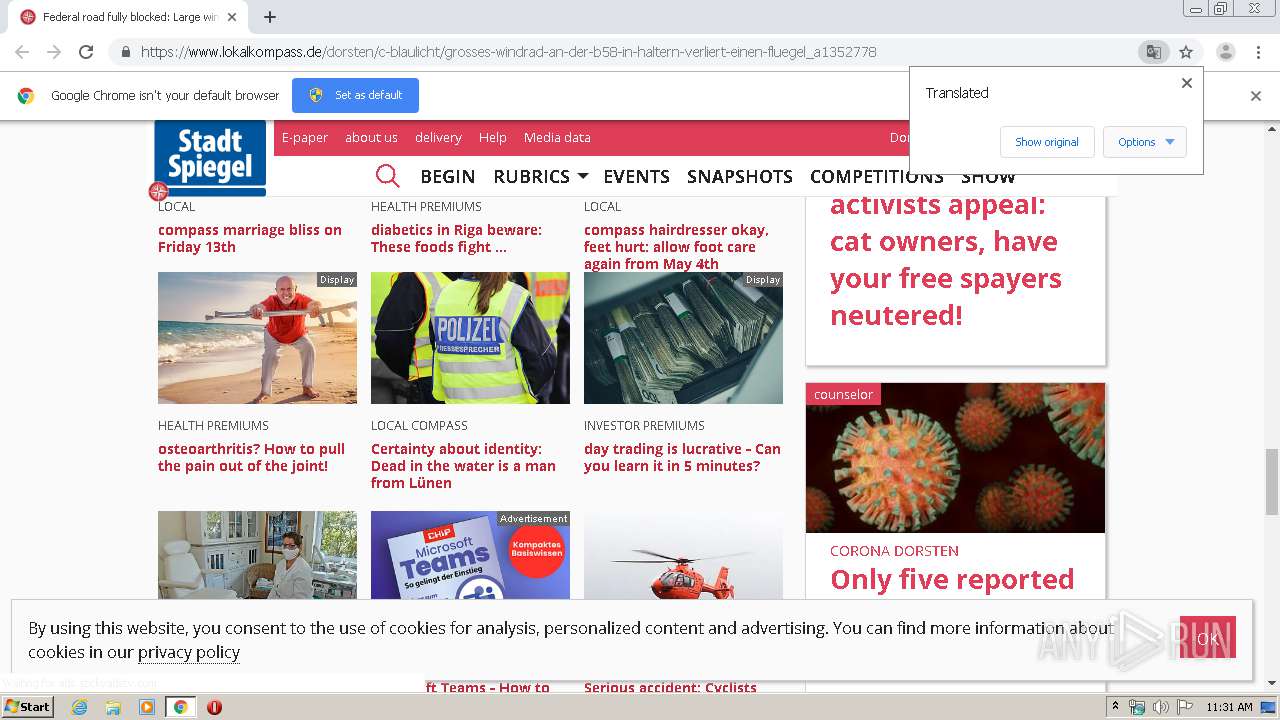Click the volume speaker tray icon
Viewport: 1280px width, 720px height.
pyautogui.click(x=1161, y=707)
